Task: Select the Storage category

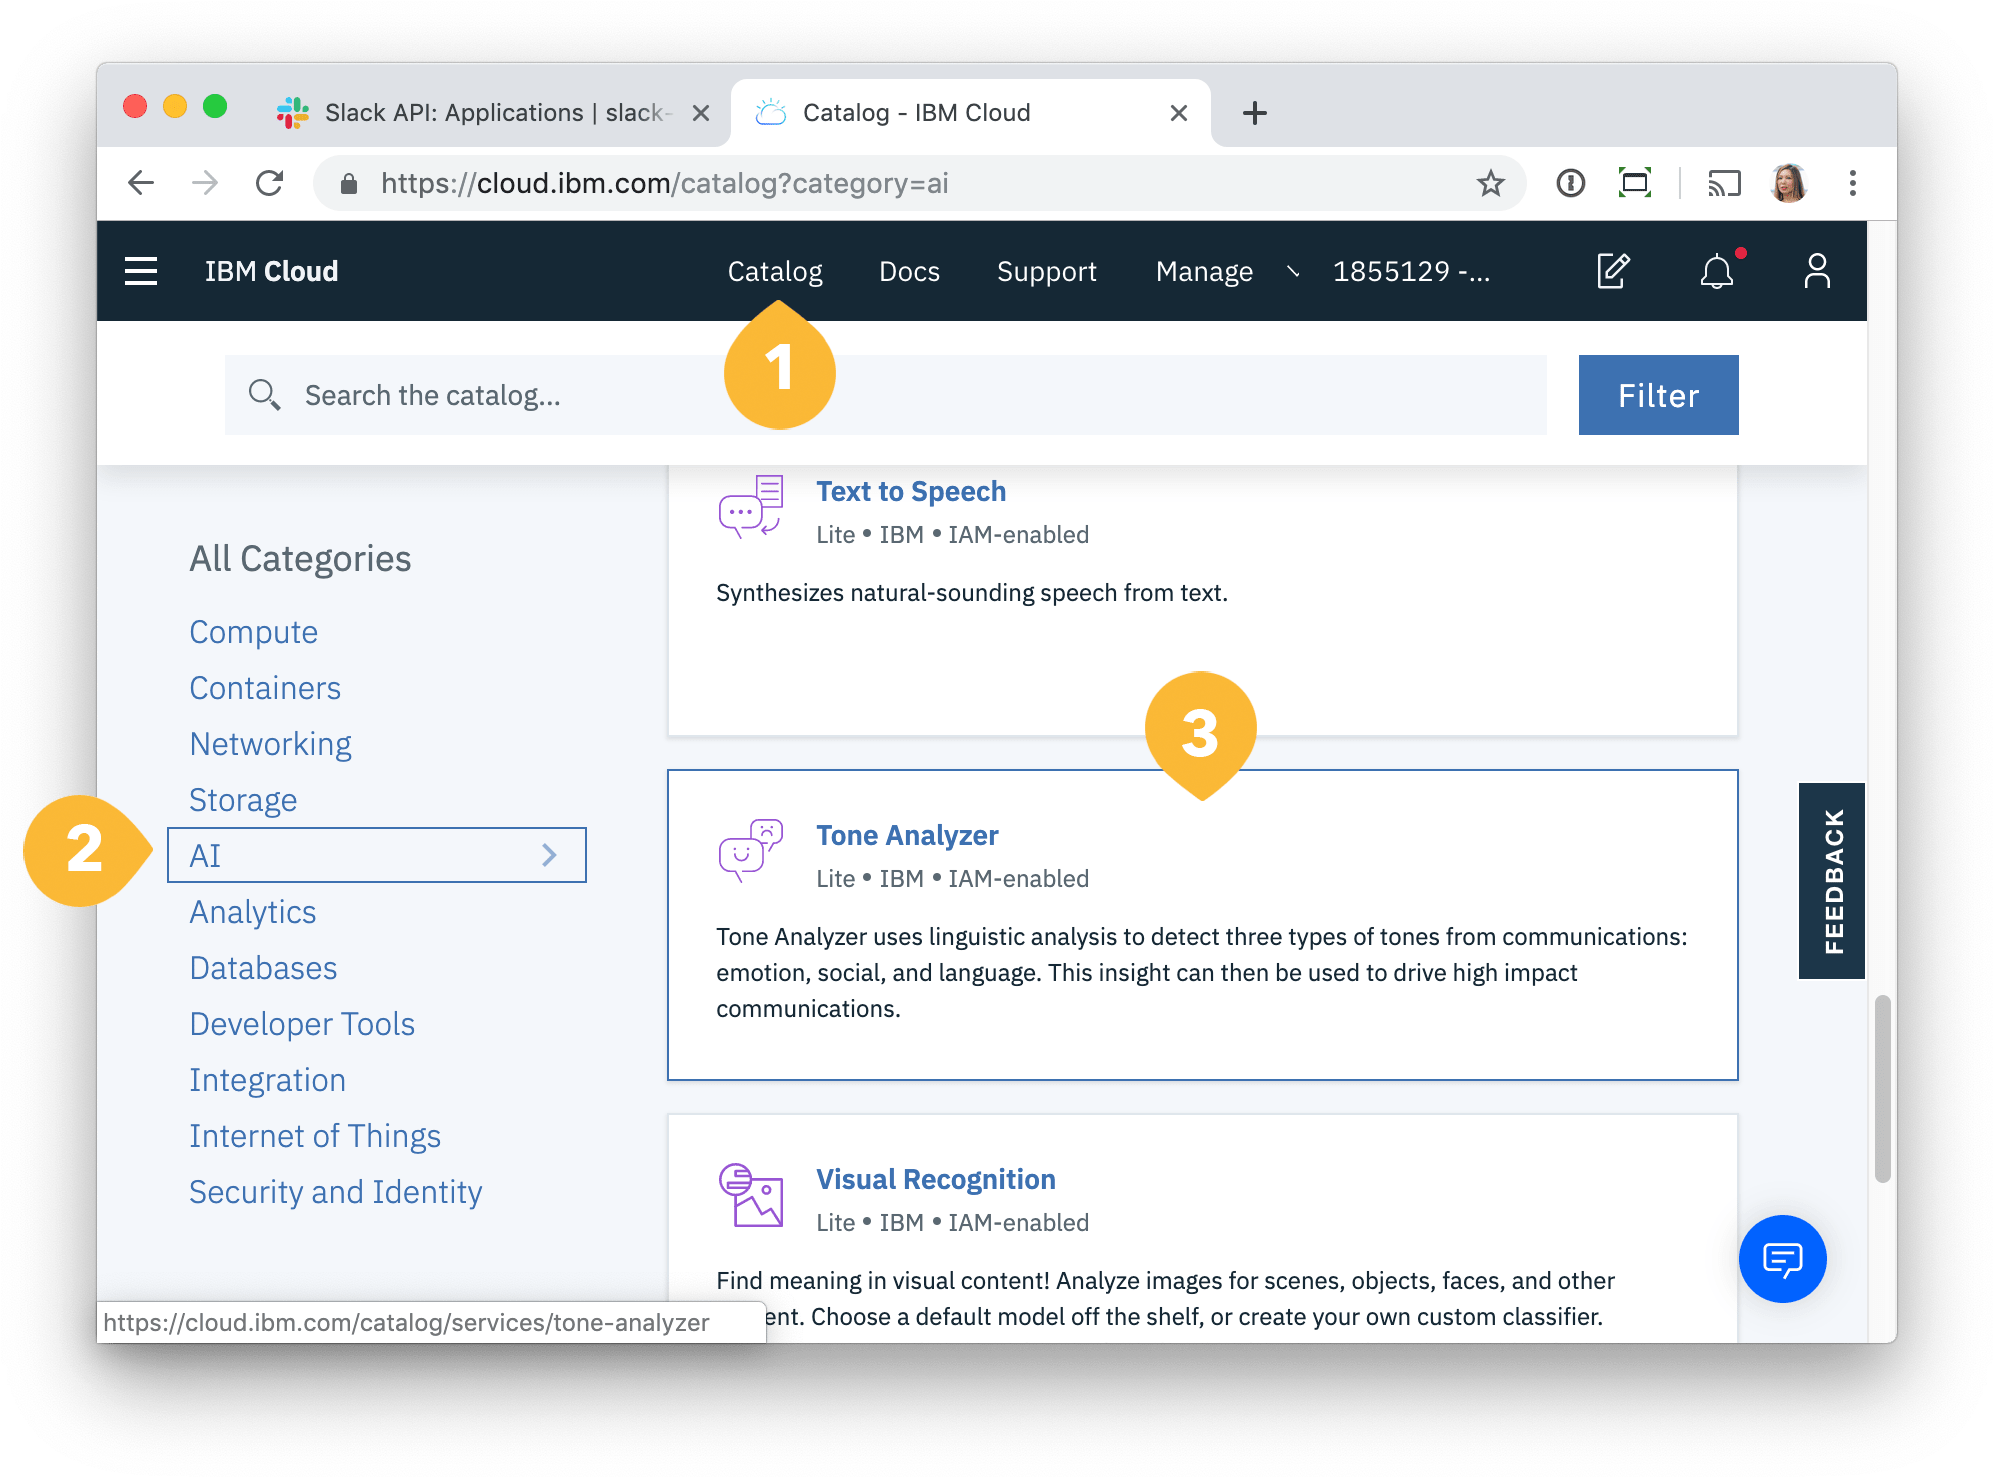Action: tap(243, 800)
